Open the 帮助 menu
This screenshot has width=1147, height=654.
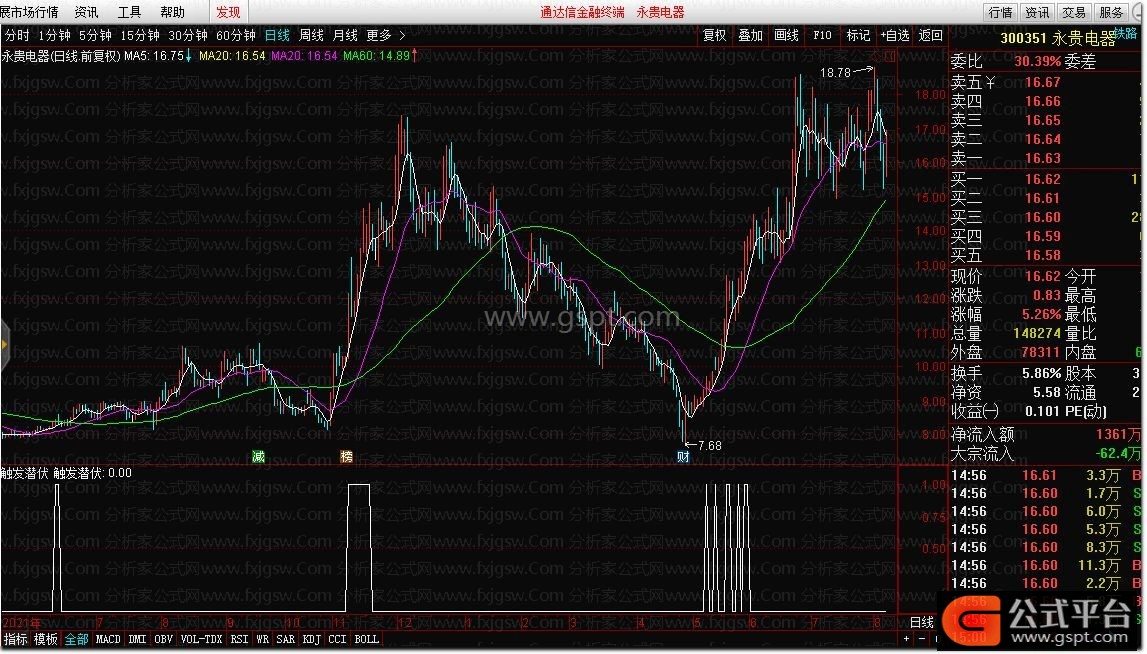coord(173,12)
